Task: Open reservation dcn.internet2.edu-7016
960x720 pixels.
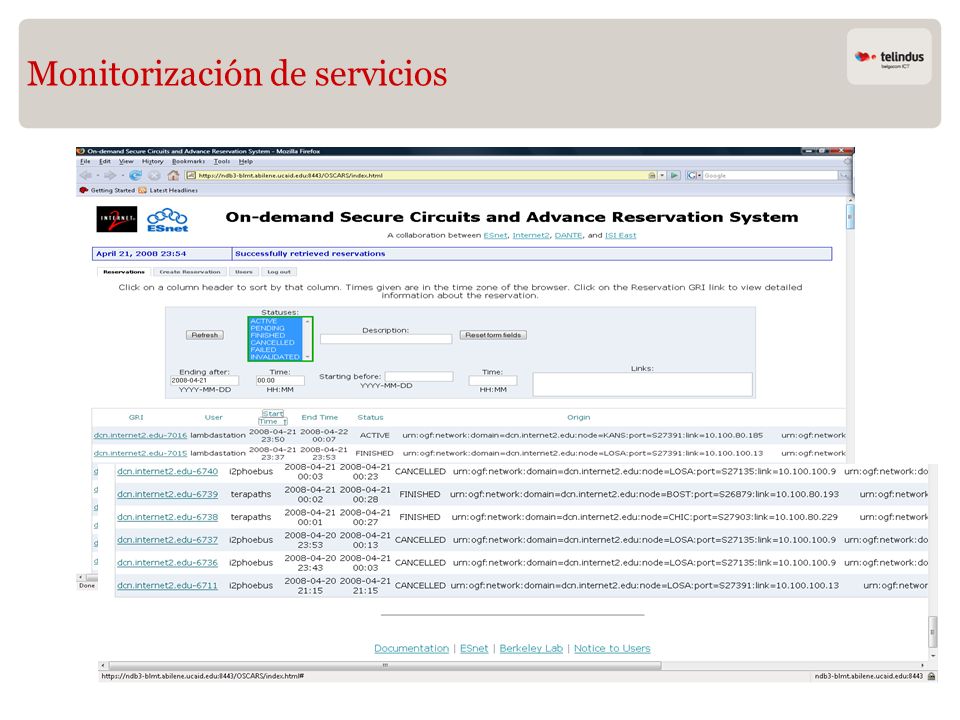Action: [x=140, y=435]
